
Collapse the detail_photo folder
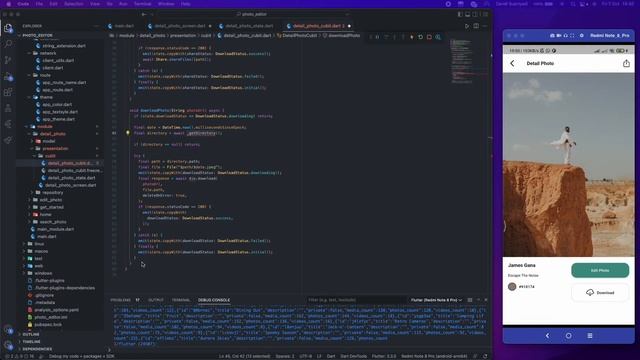pyautogui.click(x=52, y=134)
